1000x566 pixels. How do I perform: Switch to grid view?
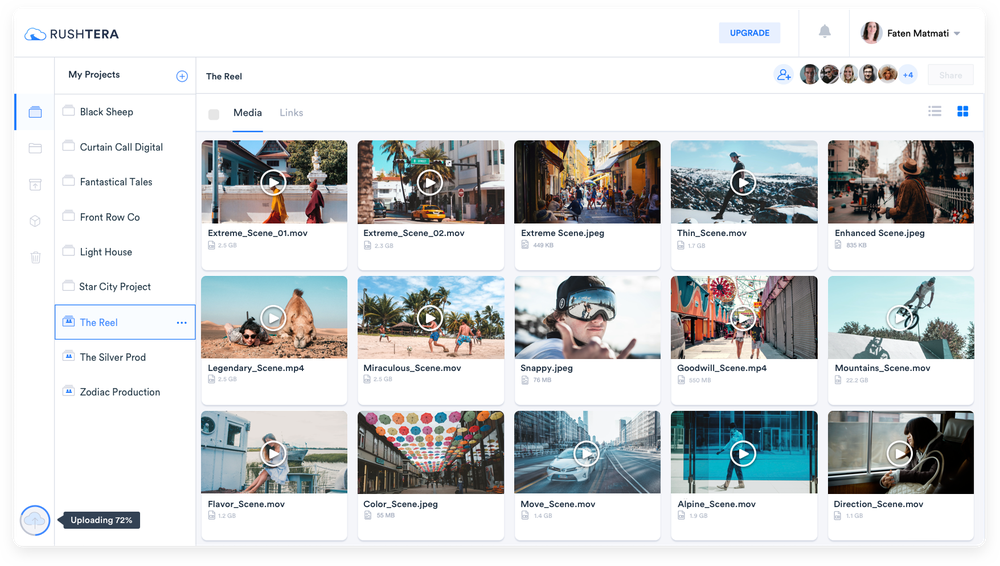coord(962,112)
